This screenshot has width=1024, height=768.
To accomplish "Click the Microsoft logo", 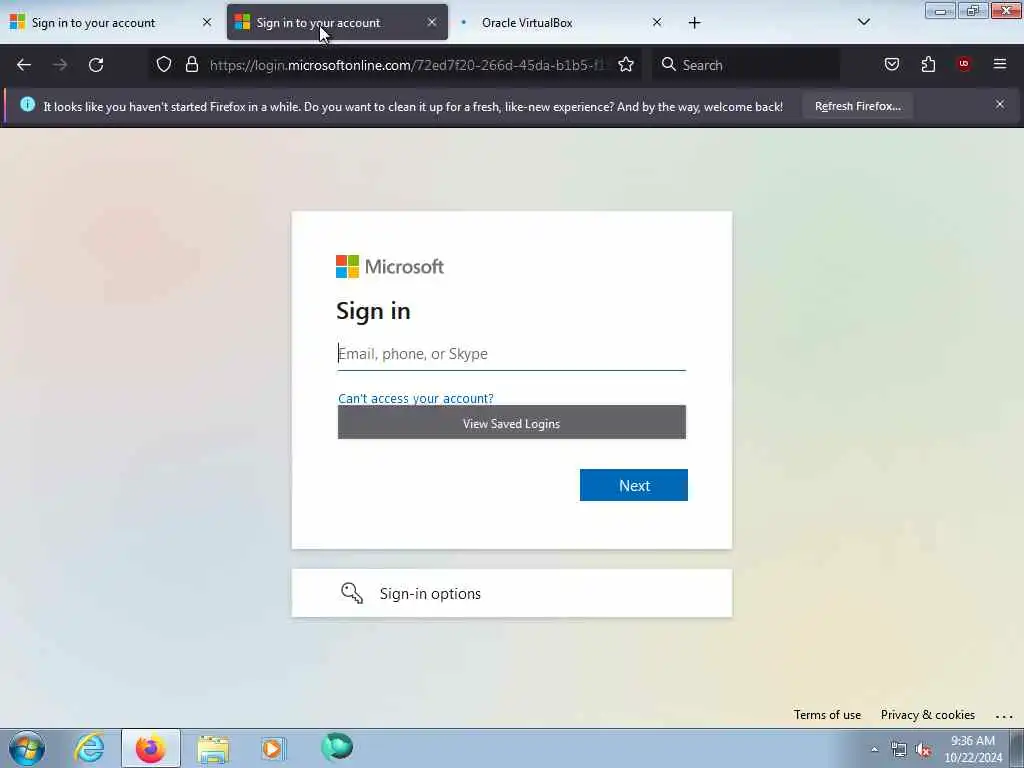I will pyautogui.click(x=390, y=266).
